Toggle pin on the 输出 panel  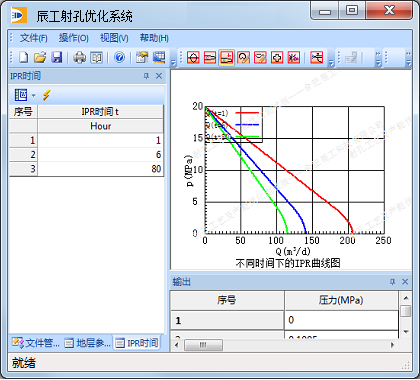tap(392, 282)
